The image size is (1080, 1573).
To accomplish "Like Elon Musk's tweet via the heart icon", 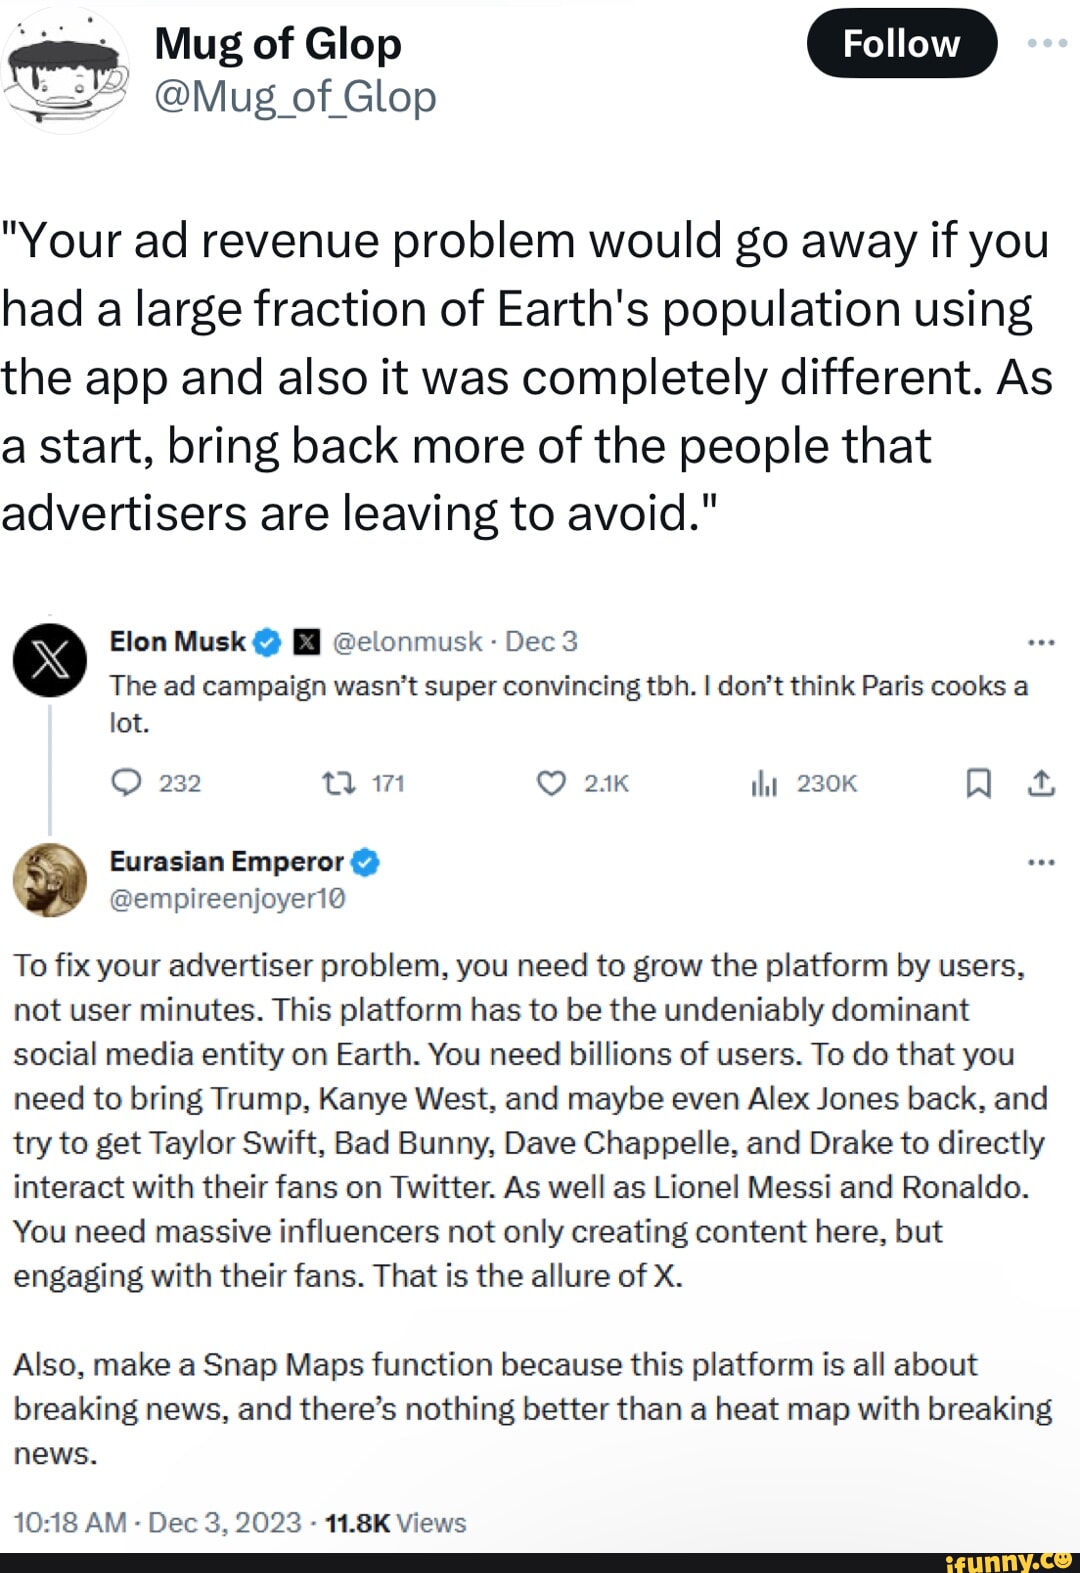I will pos(553,784).
